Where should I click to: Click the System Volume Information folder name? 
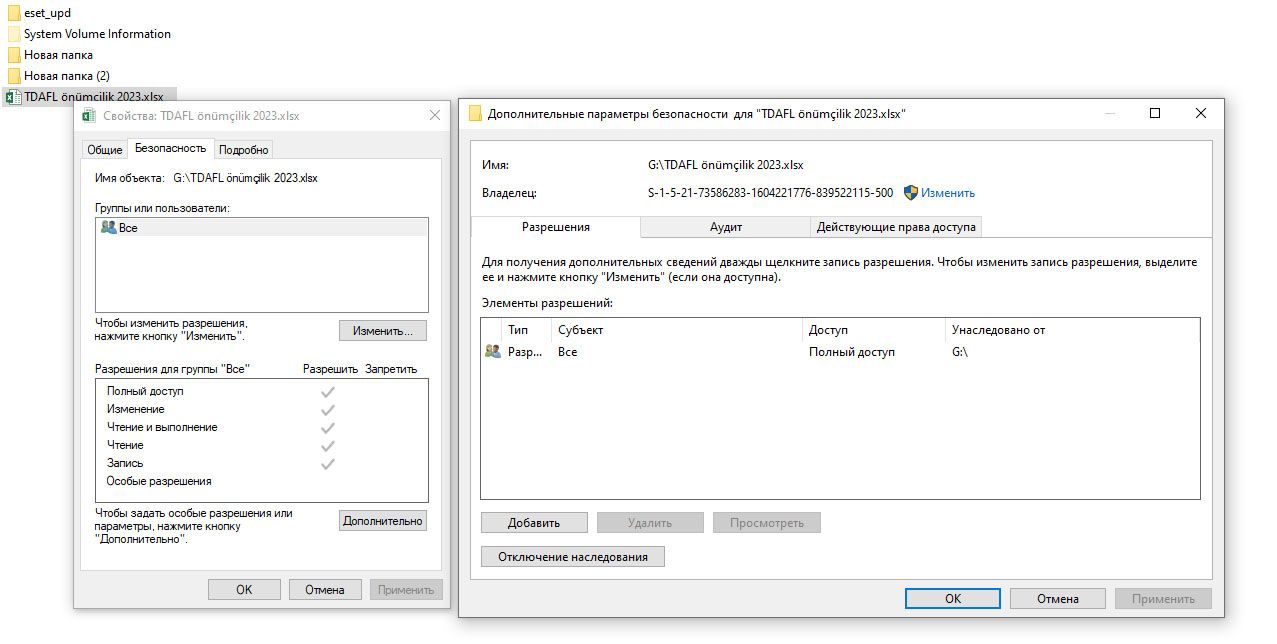point(97,34)
